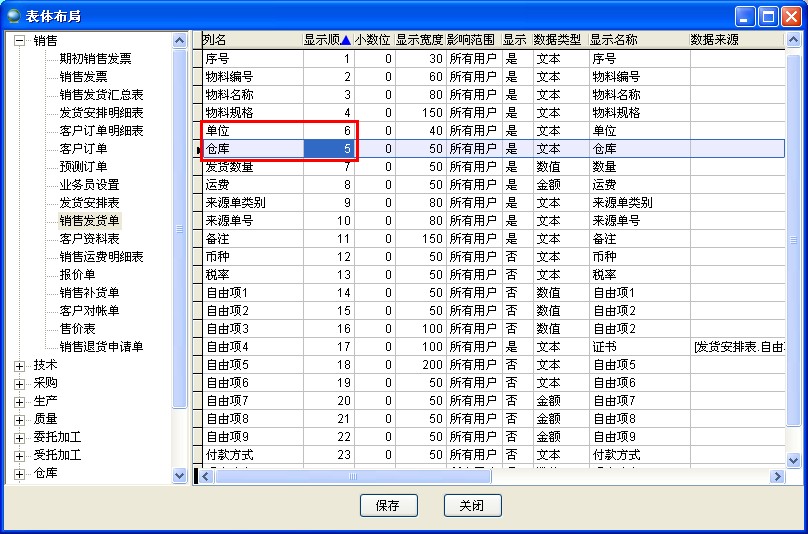Screen dimensions: 808x534
Task: Edit display order cell of 仓库 row
Action: coord(329,149)
